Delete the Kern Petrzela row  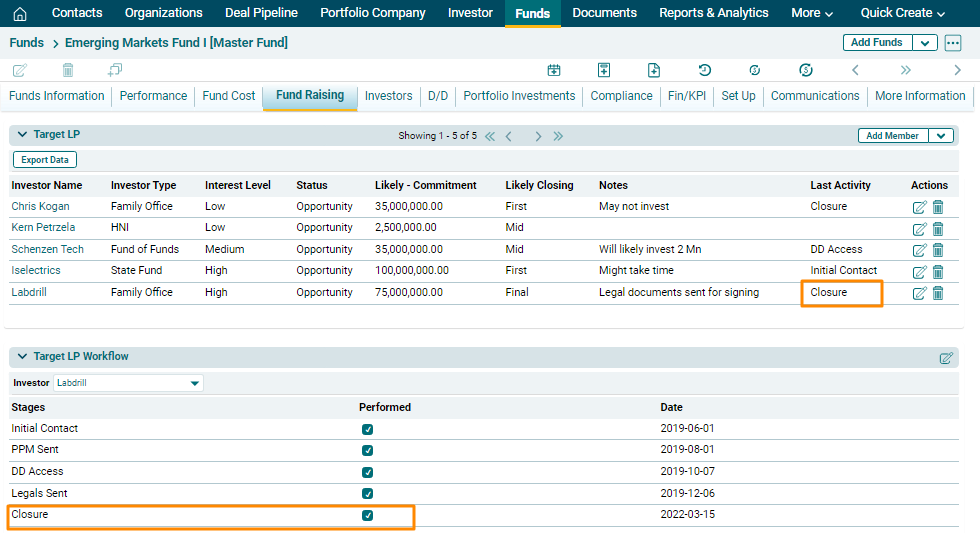[938, 229]
